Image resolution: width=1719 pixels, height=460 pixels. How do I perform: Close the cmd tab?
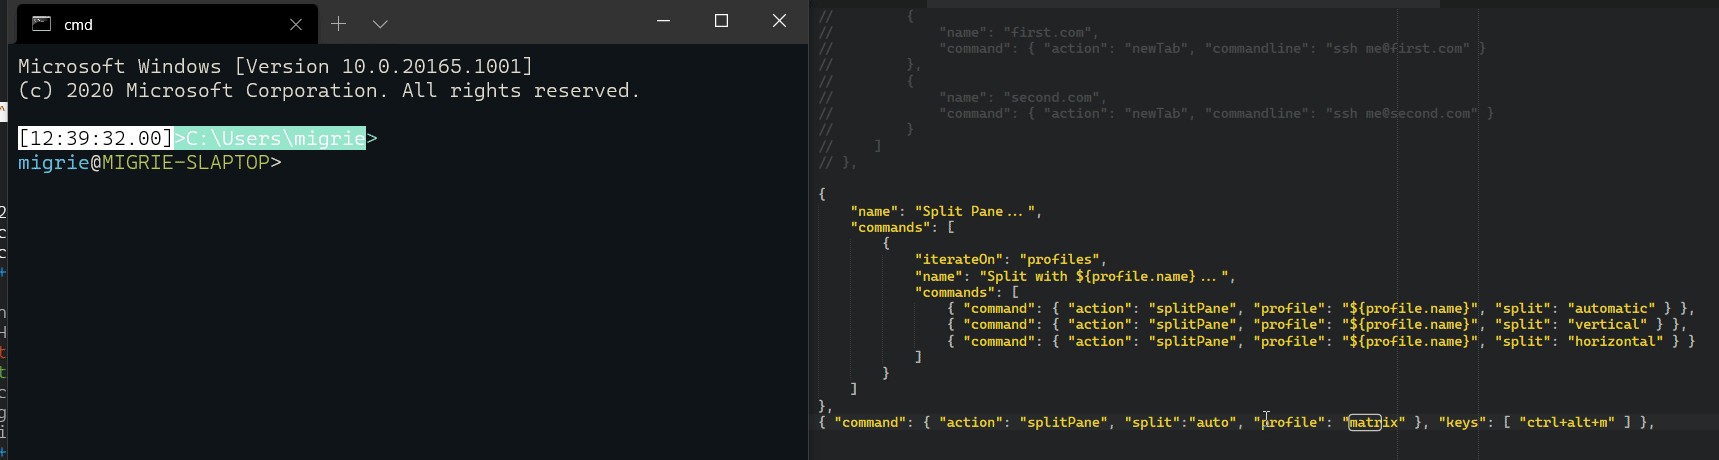point(296,24)
